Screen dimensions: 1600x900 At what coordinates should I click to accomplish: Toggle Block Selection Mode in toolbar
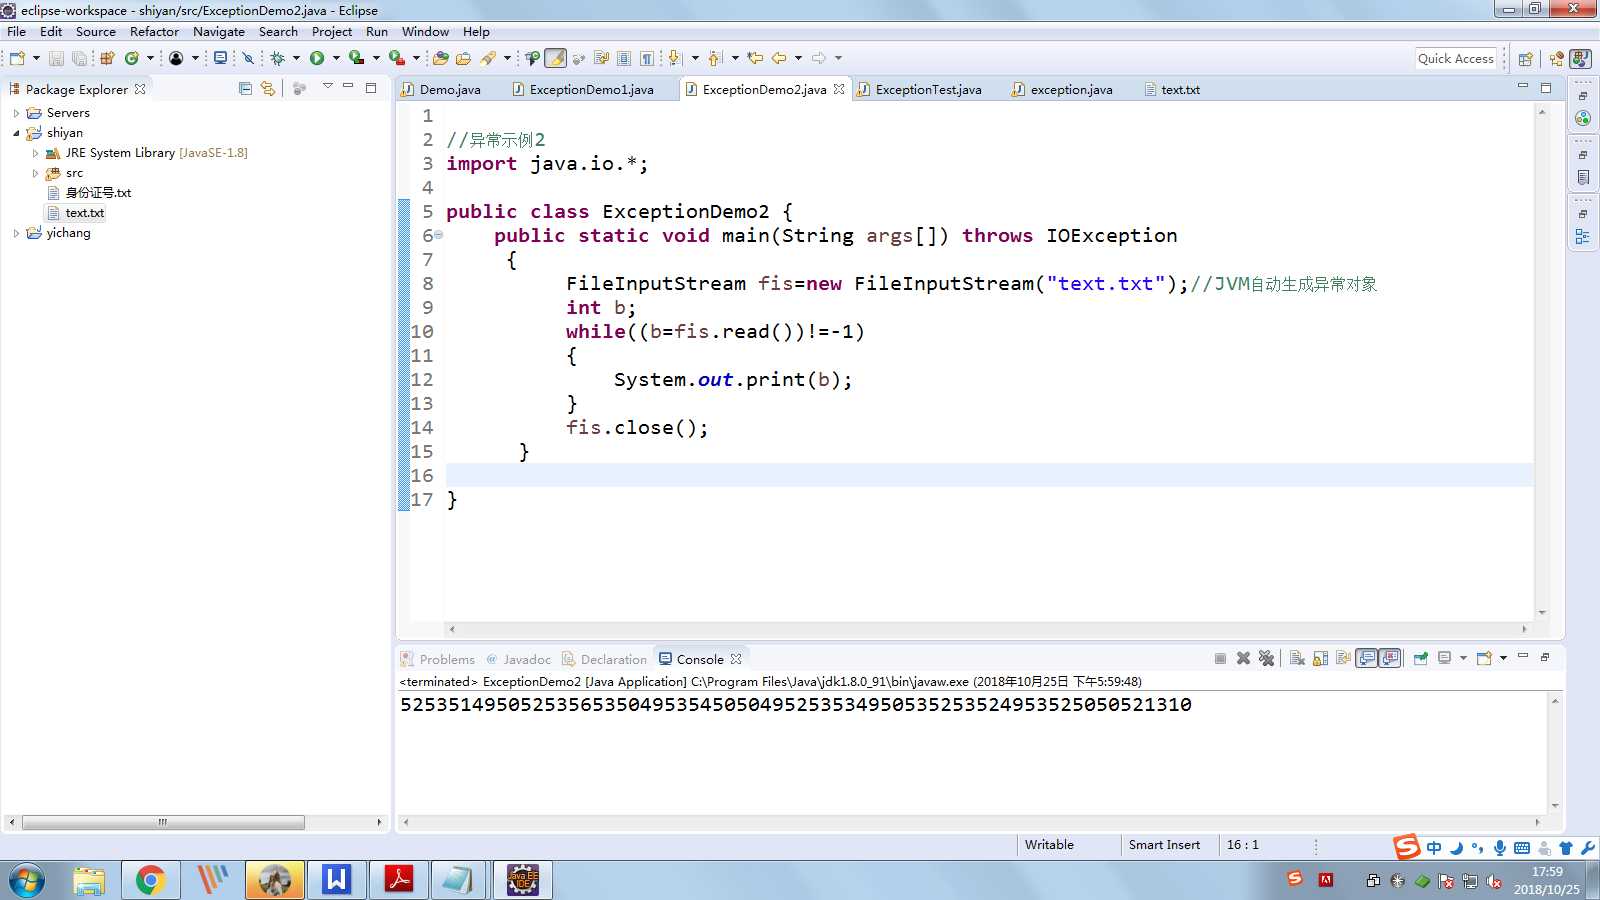[x=624, y=58]
